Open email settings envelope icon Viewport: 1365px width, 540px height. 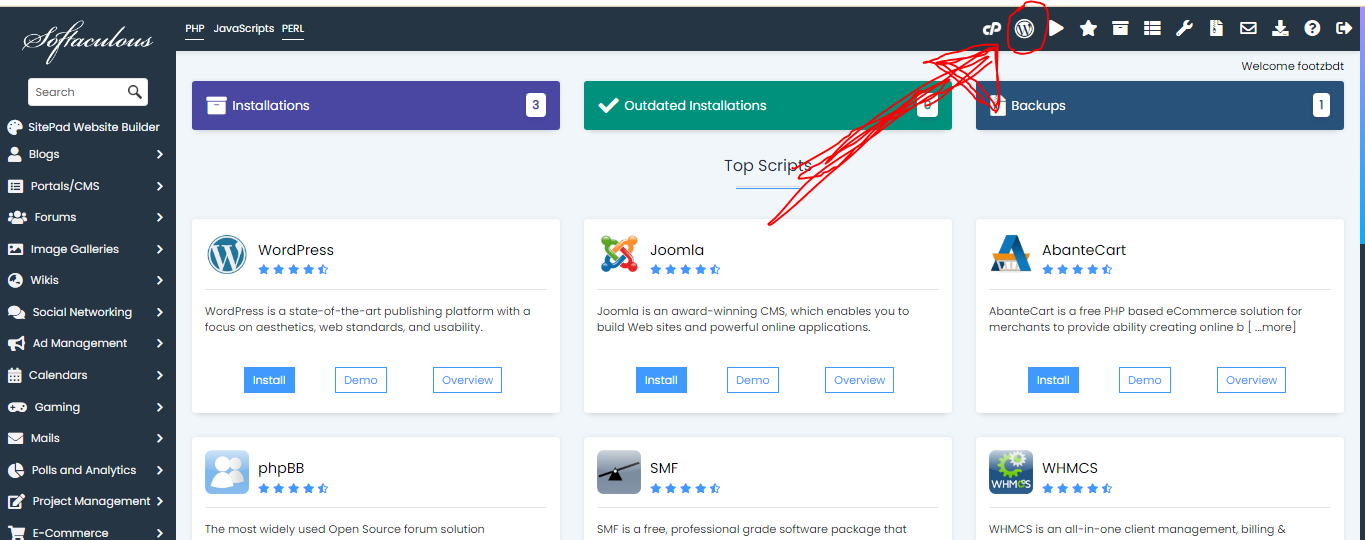click(1248, 29)
